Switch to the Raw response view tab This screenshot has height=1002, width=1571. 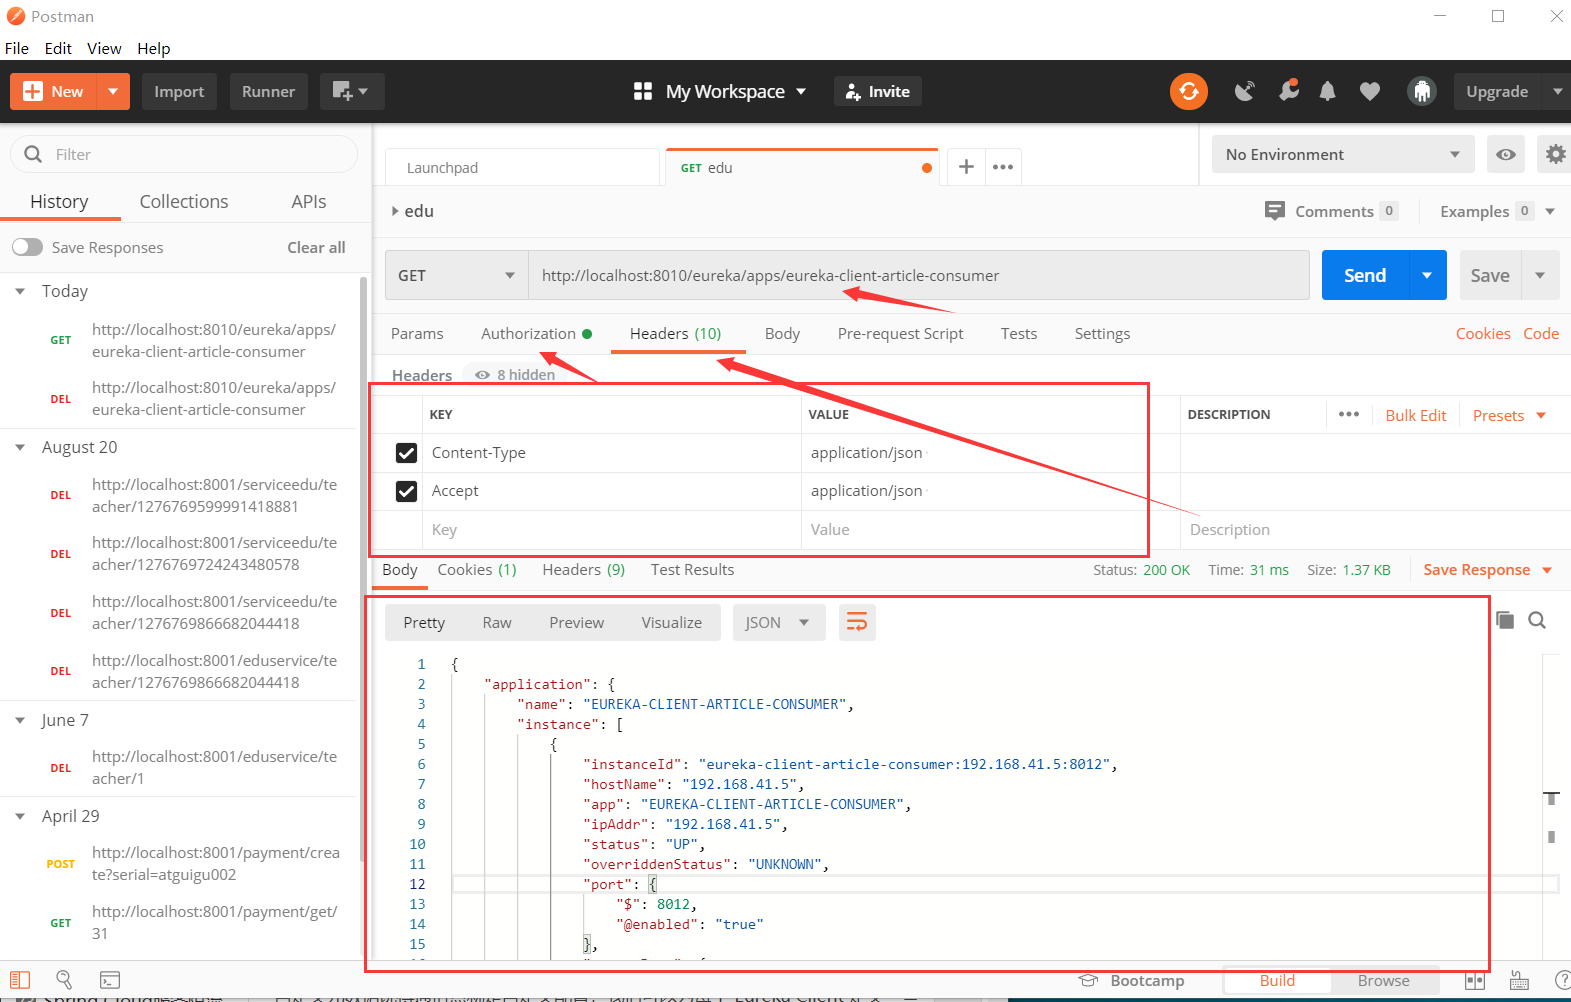click(x=497, y=622)
